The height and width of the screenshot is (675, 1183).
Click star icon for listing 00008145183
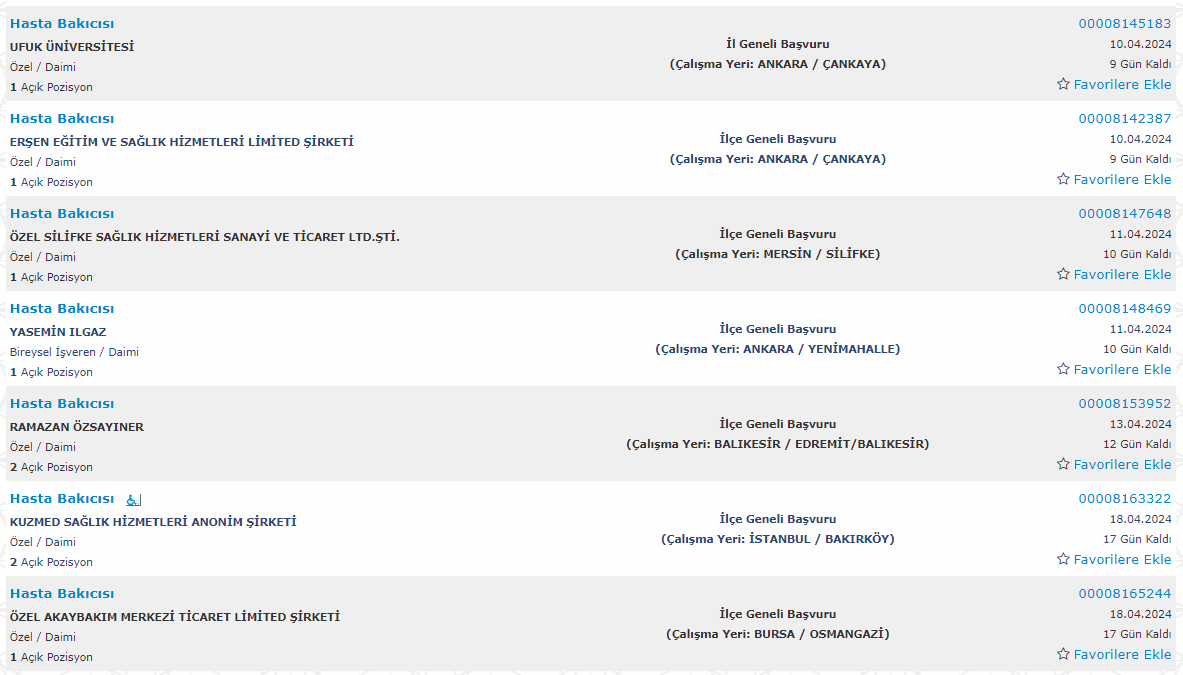(x=1063, y=84)
